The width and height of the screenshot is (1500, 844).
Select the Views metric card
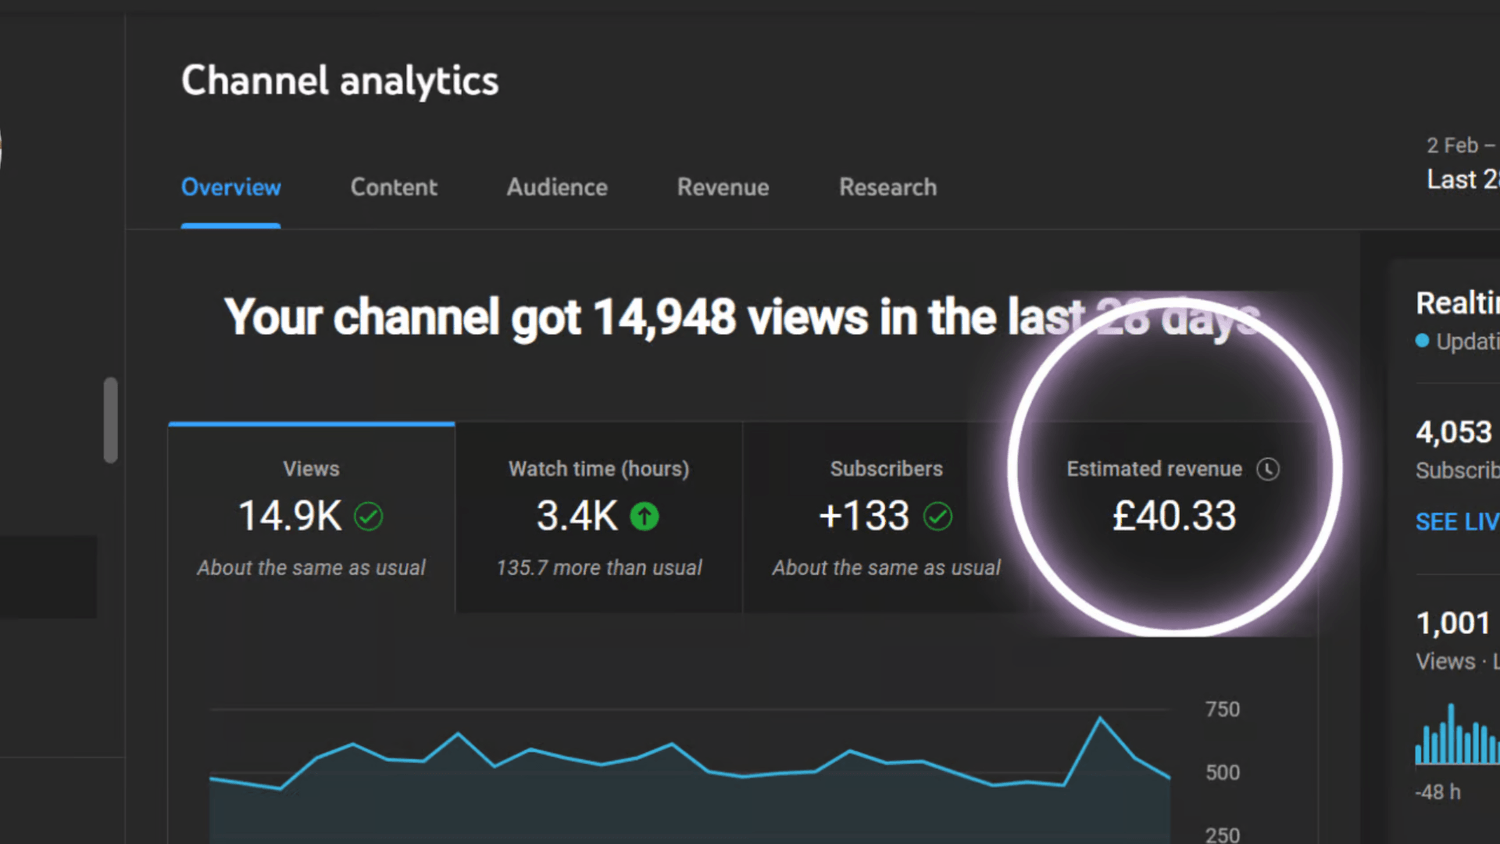tap(312, 518)
